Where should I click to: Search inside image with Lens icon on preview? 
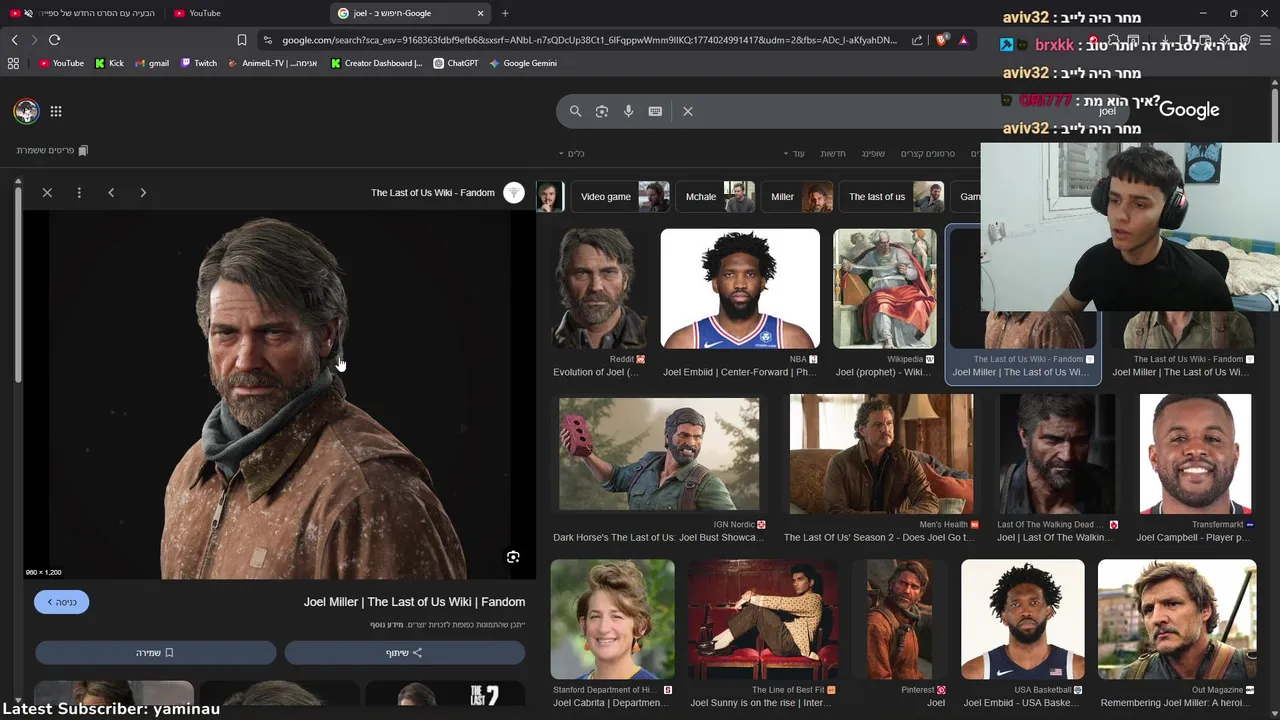(x=513, y=557)
